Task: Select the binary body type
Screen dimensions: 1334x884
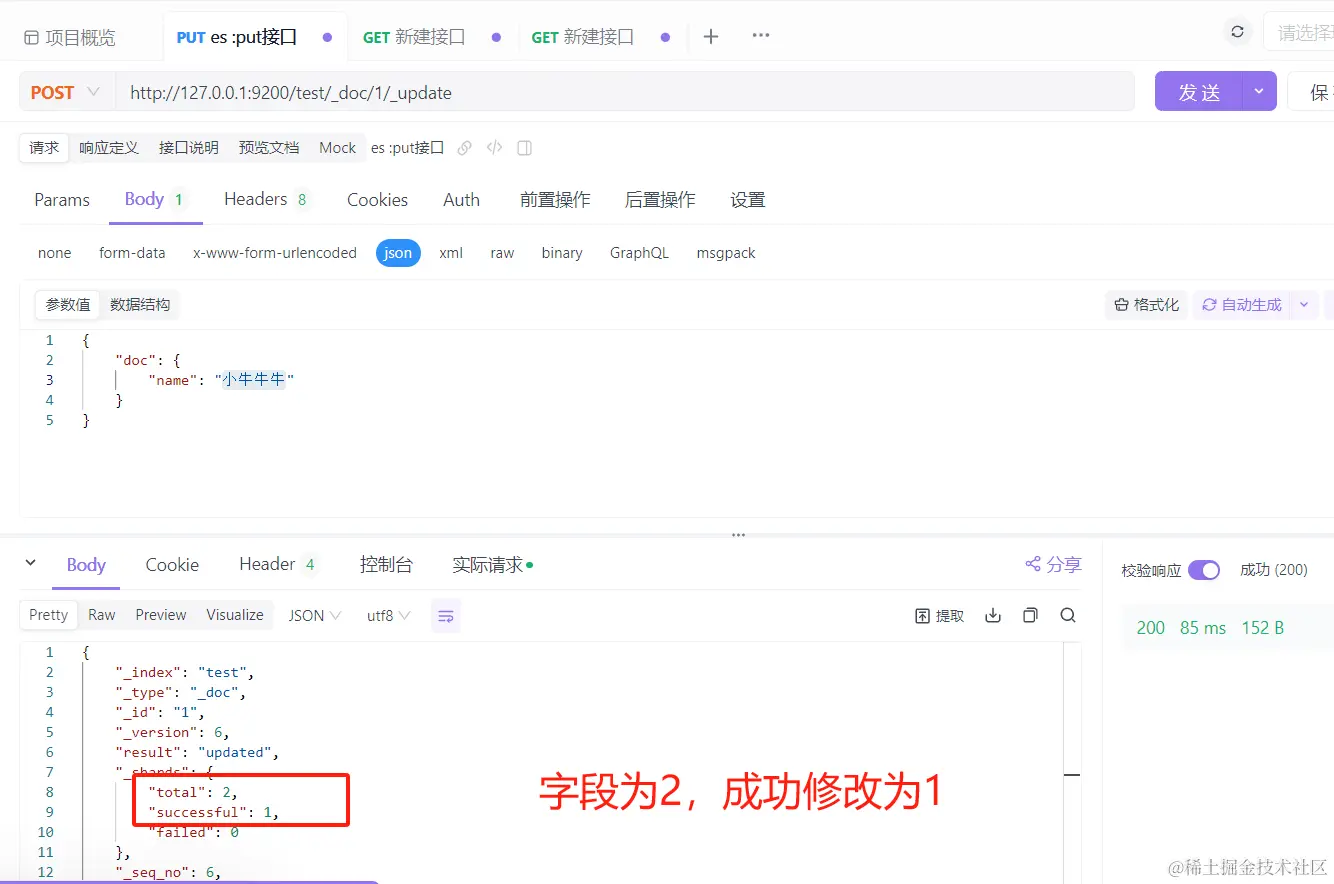Action: point(562,253)
